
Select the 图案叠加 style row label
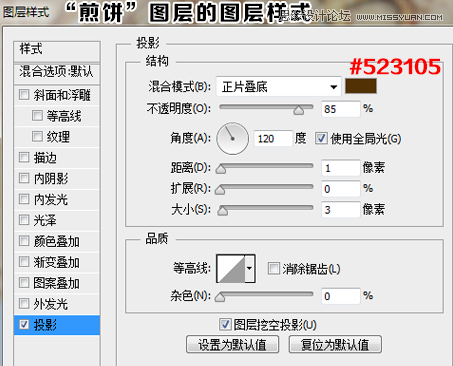[x=57, y=283]
